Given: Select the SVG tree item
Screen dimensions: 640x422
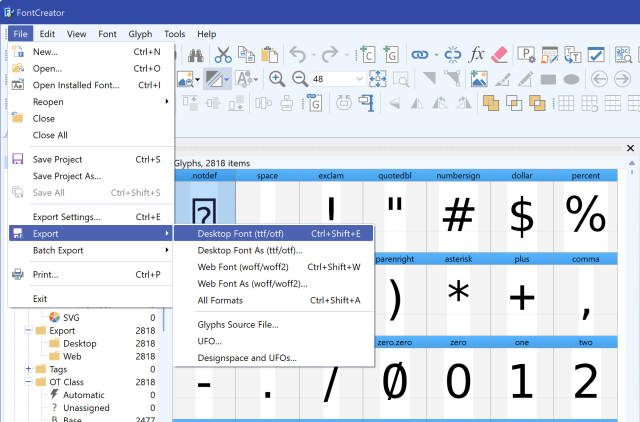Looking at the screenshot, I should (x=71, y=317).
